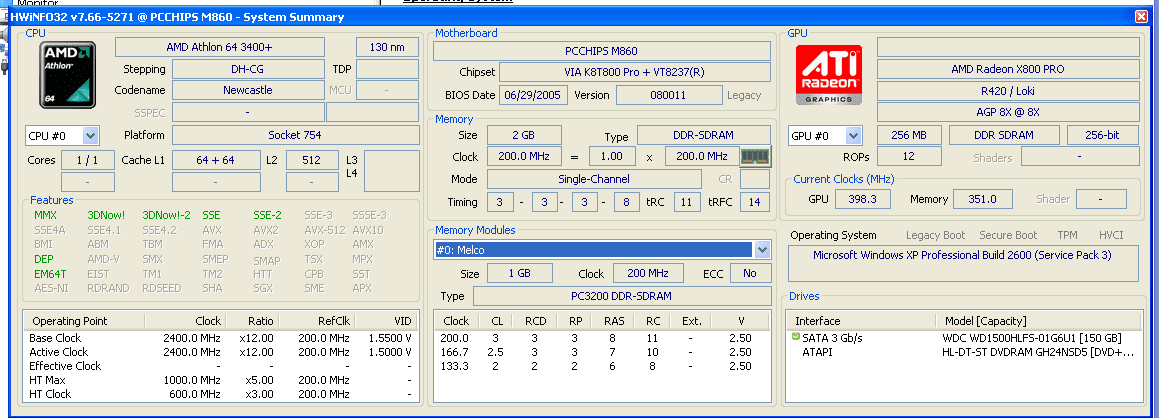
Task: Click the memory module icon beside memory clock
Action: [755, 157]
